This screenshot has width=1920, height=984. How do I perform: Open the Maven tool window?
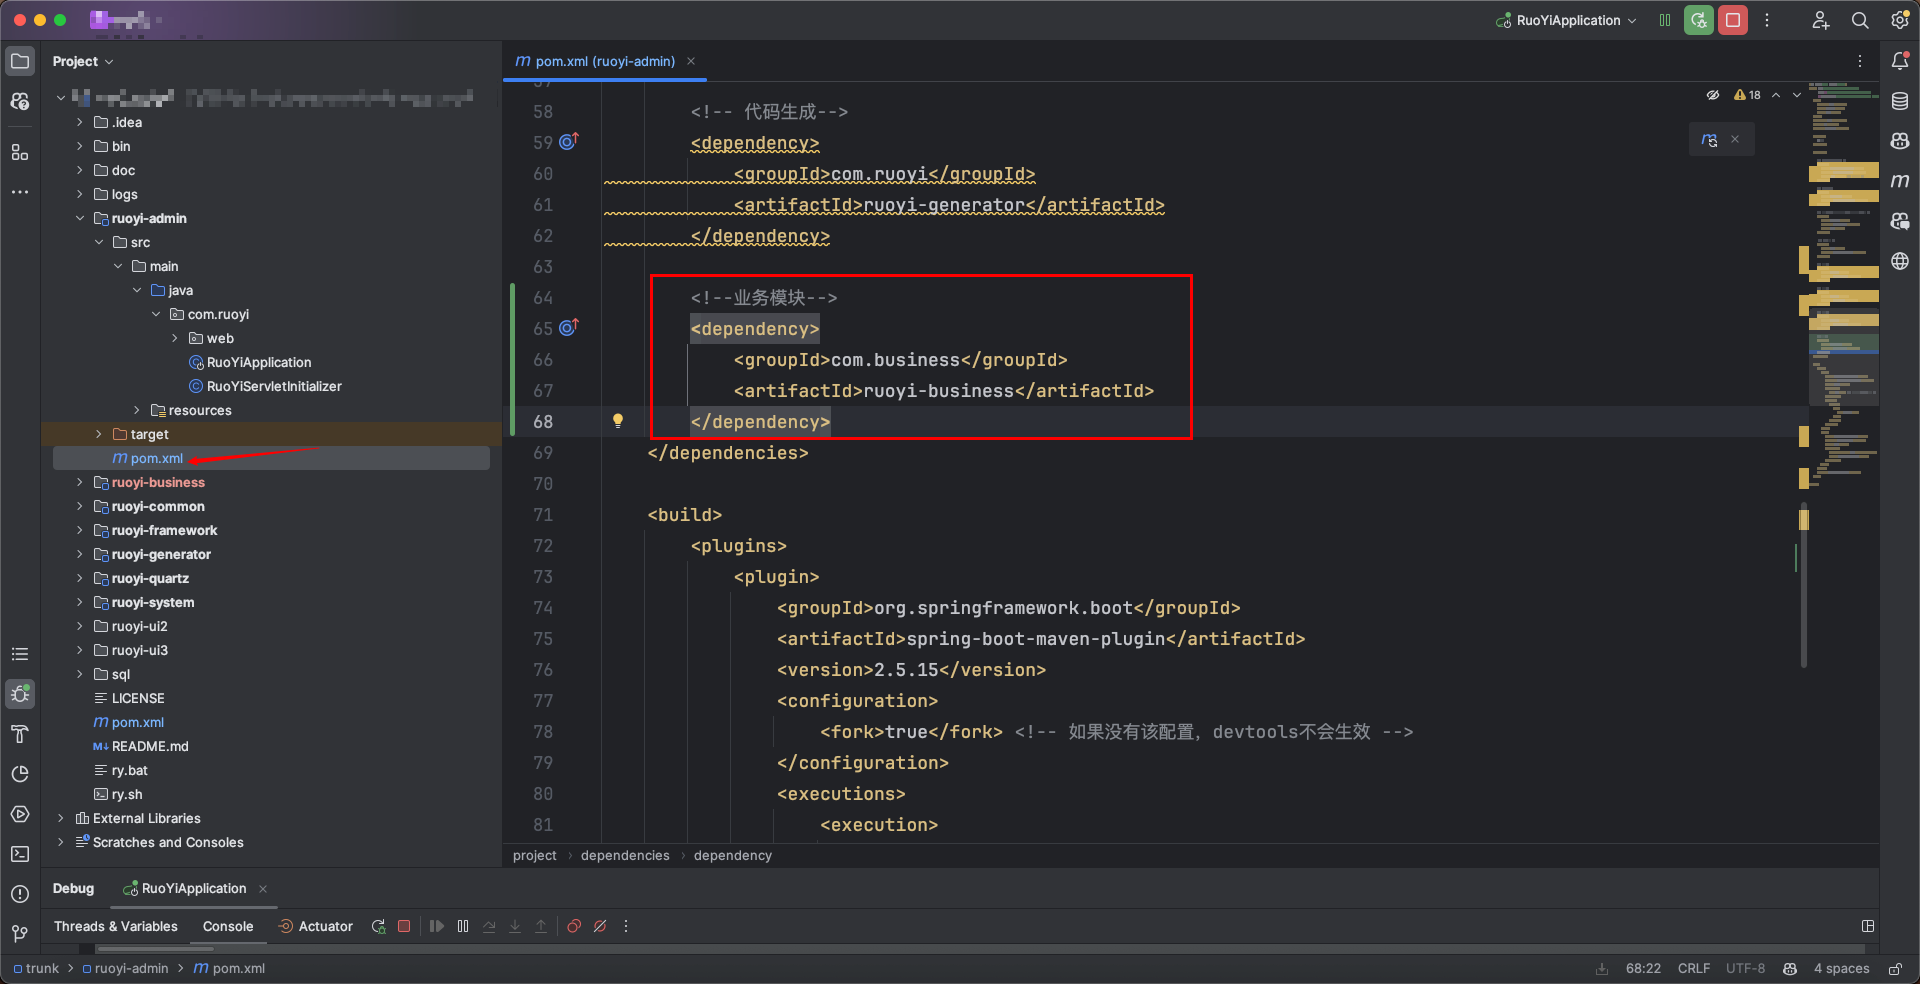[x=1900, y=181]
